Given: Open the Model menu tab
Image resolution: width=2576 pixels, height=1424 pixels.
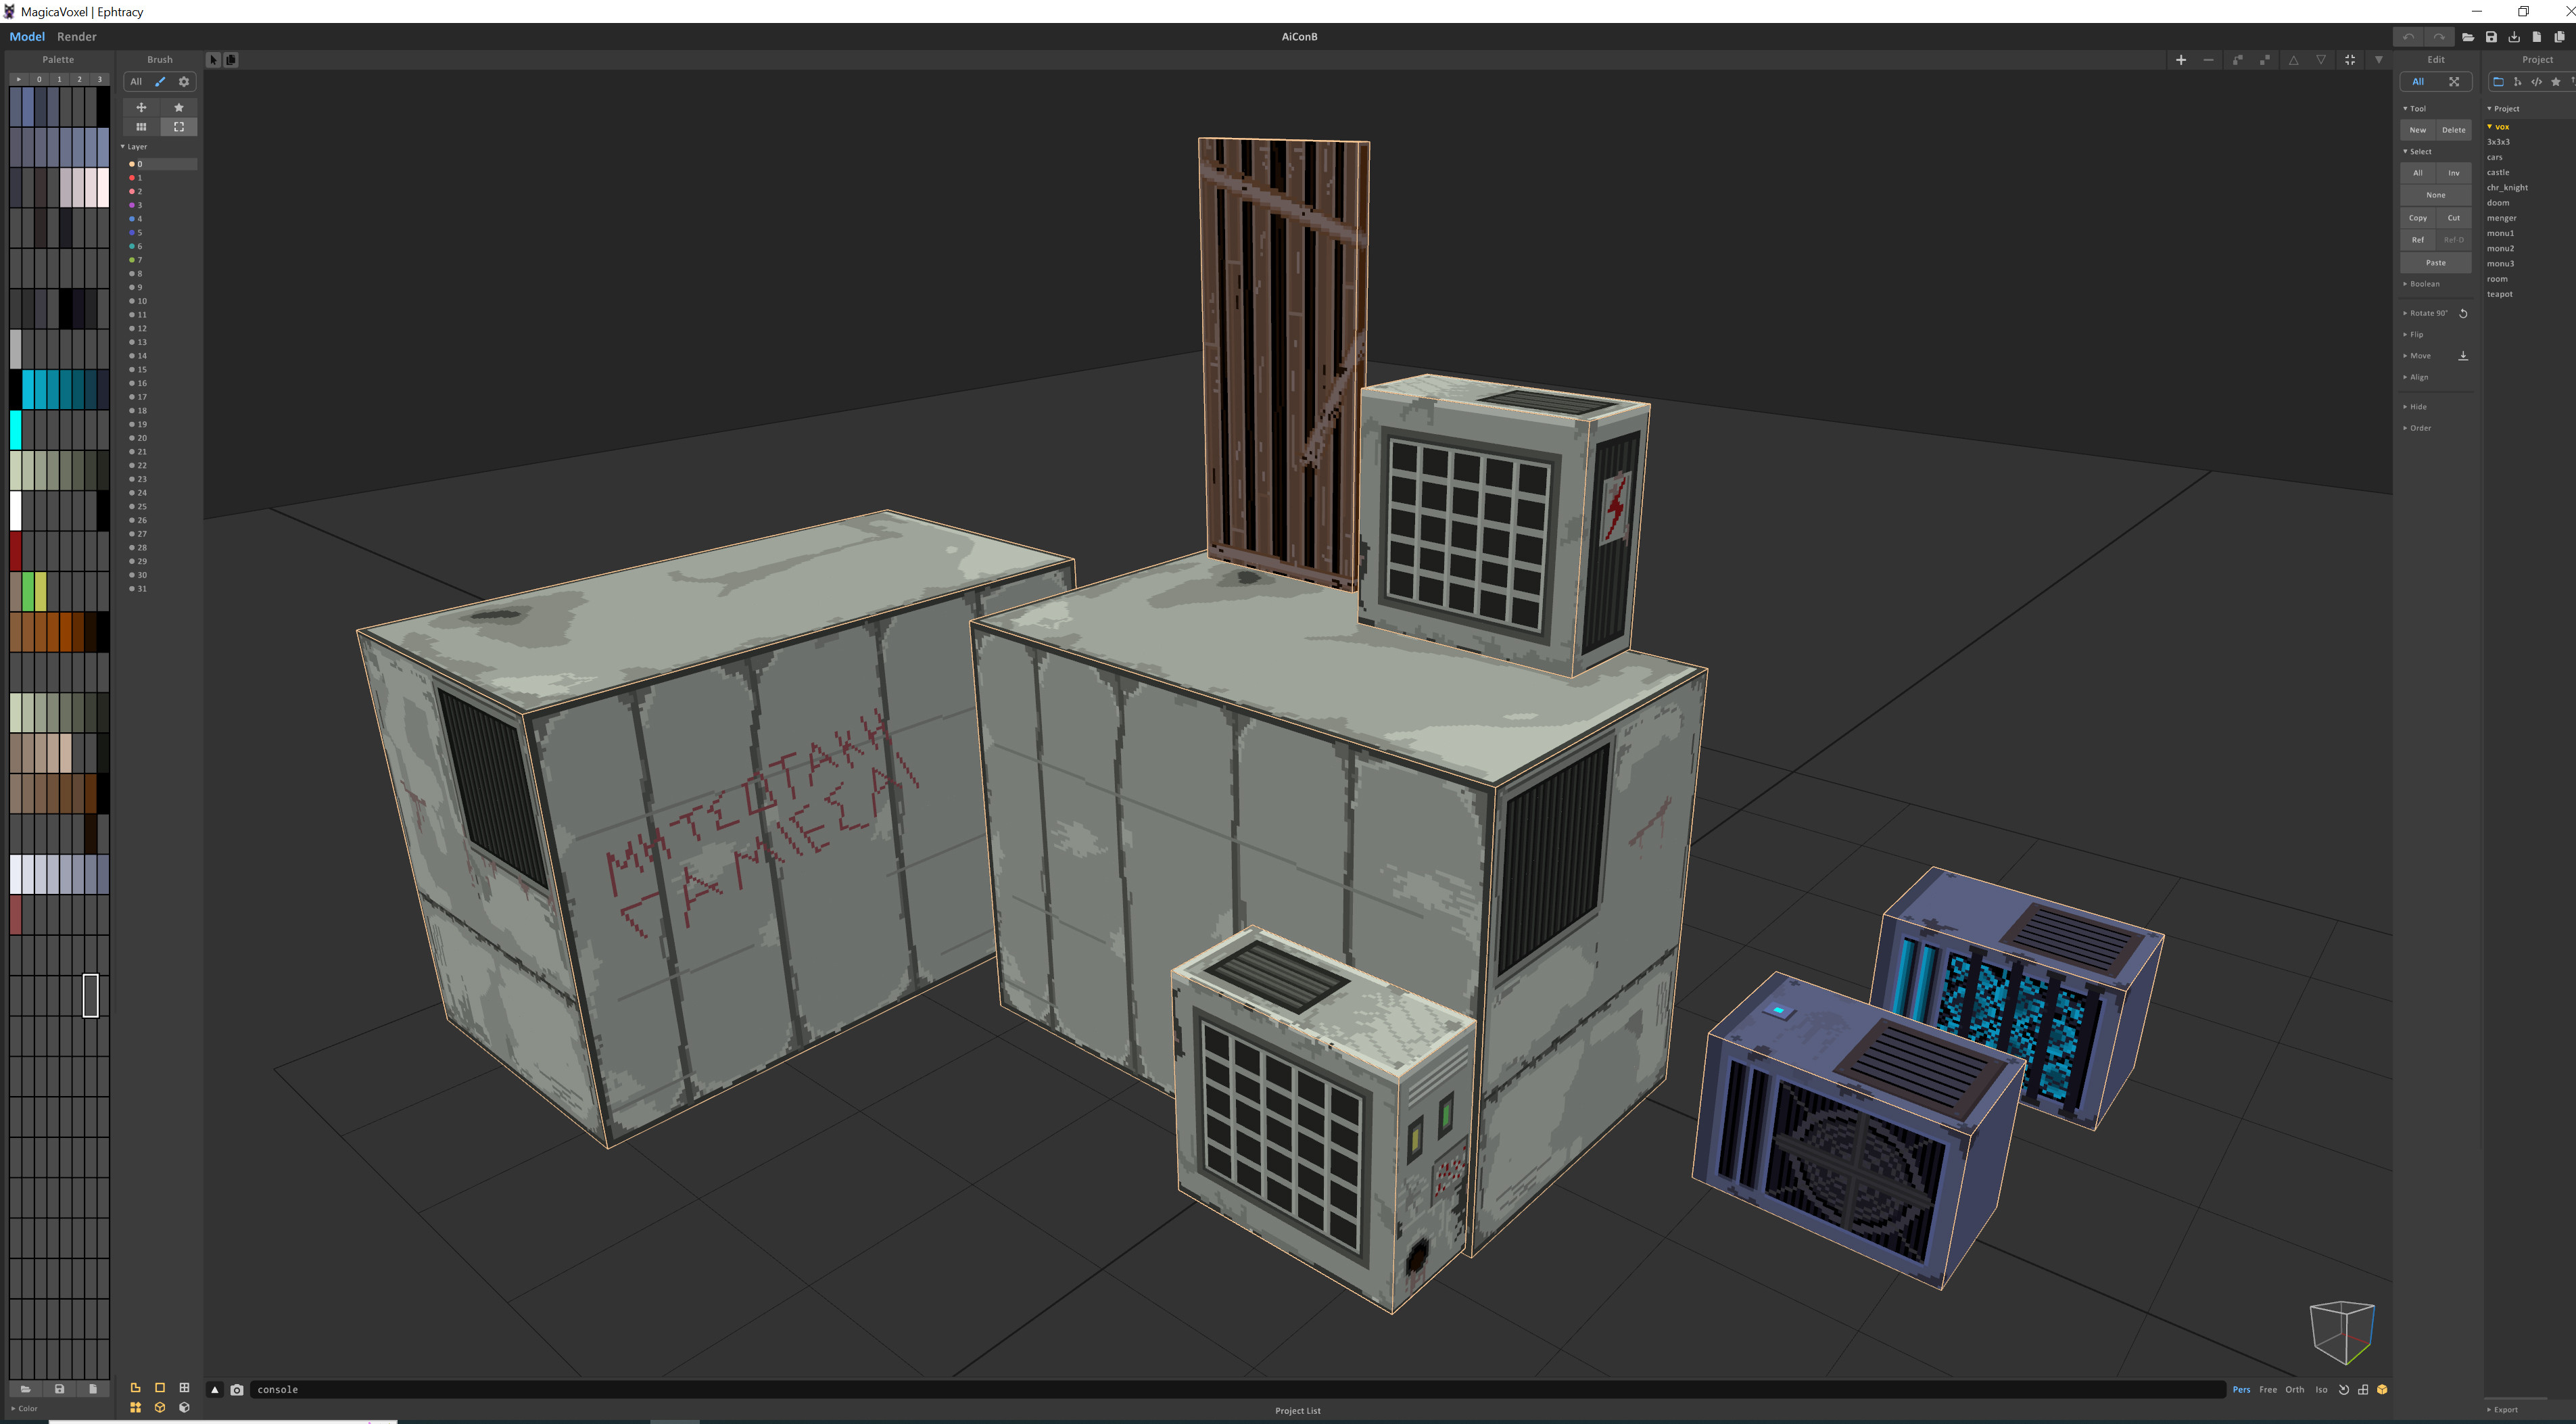Looking at the screenshot, I should [x=27, y=36].
